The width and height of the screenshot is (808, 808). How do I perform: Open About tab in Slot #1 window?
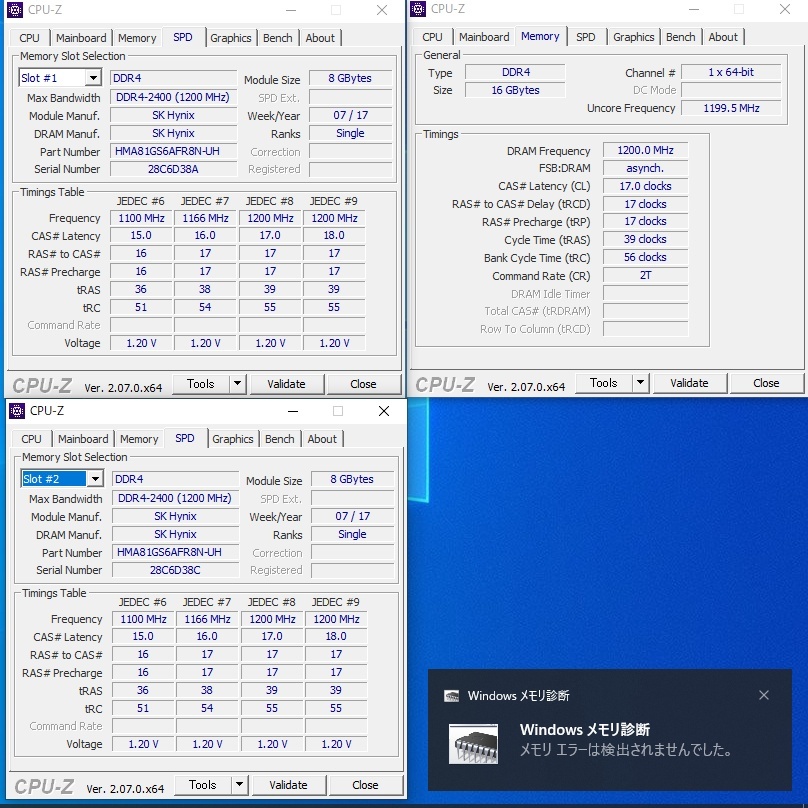click(x=320, y=38)
